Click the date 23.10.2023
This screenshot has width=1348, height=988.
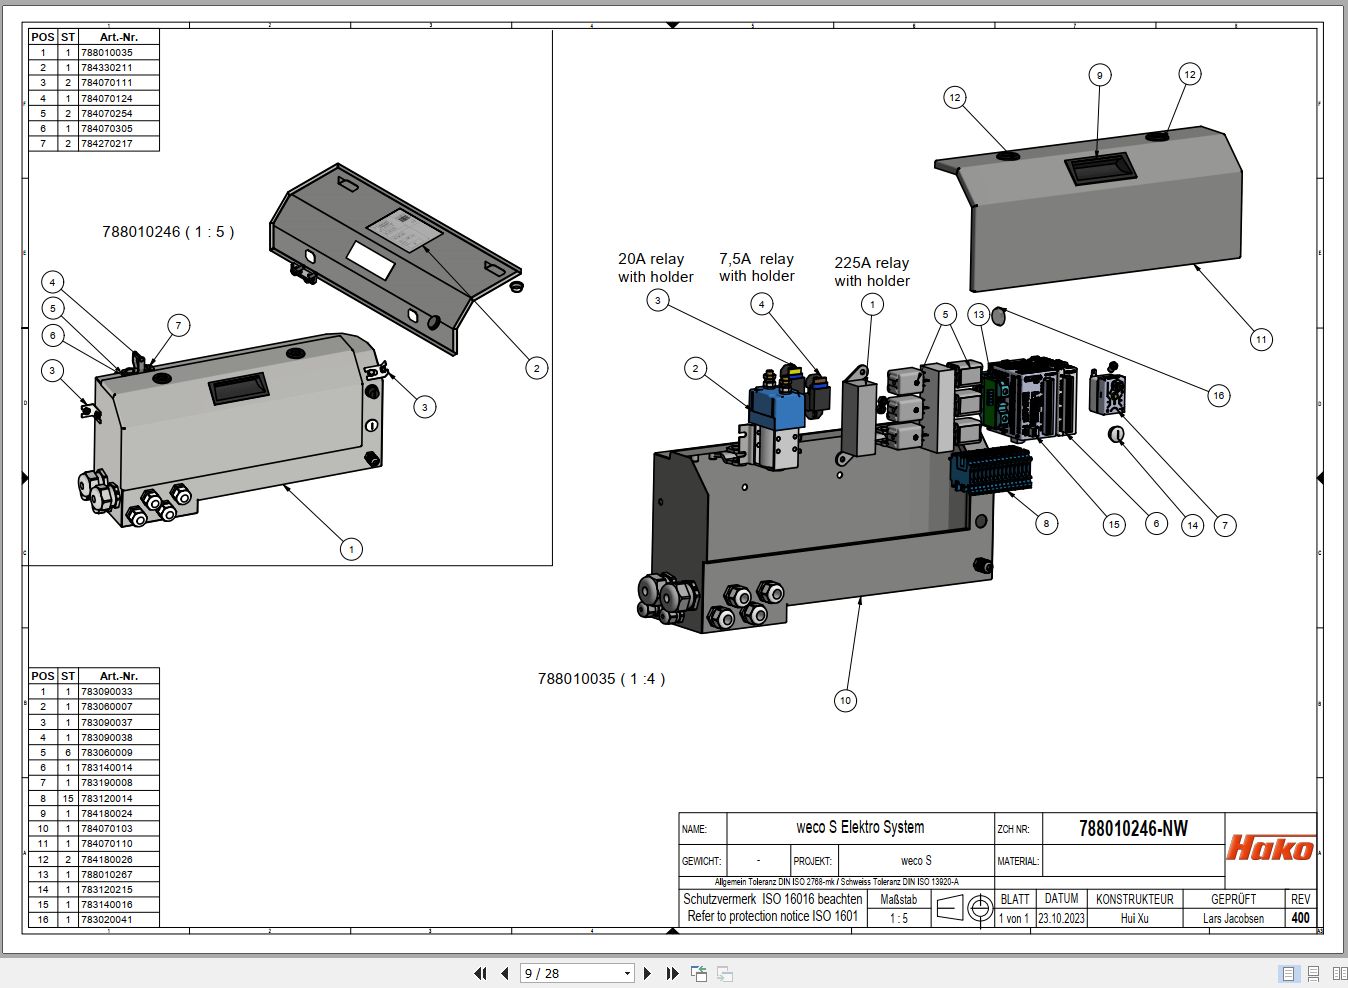pyautogui.click(x=1061, y=918)
